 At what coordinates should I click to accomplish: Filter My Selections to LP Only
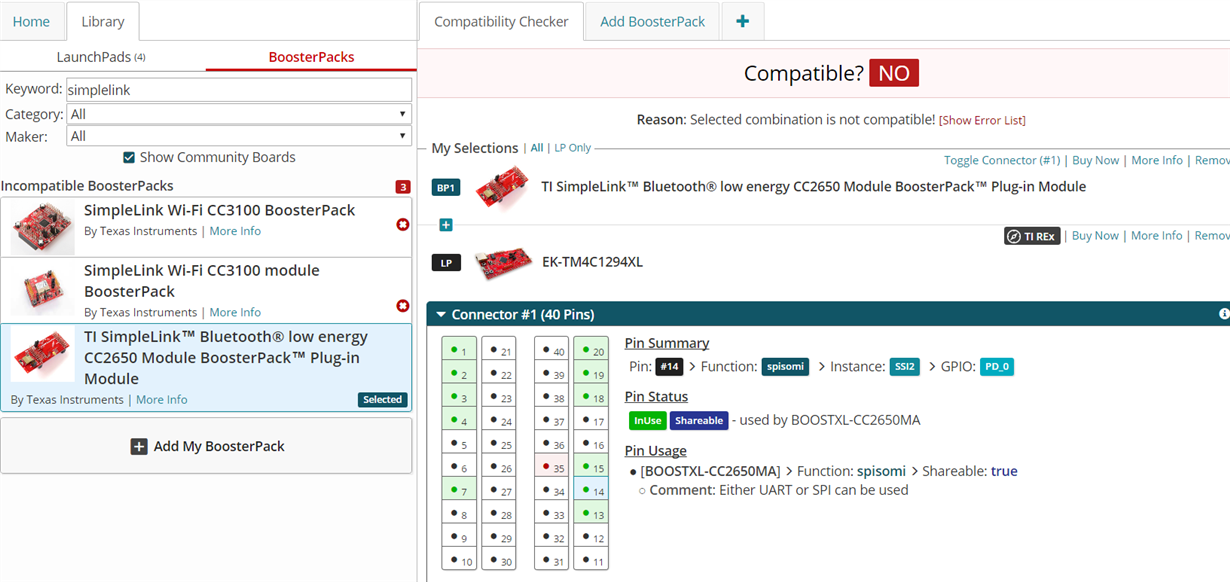pos(573,148)
